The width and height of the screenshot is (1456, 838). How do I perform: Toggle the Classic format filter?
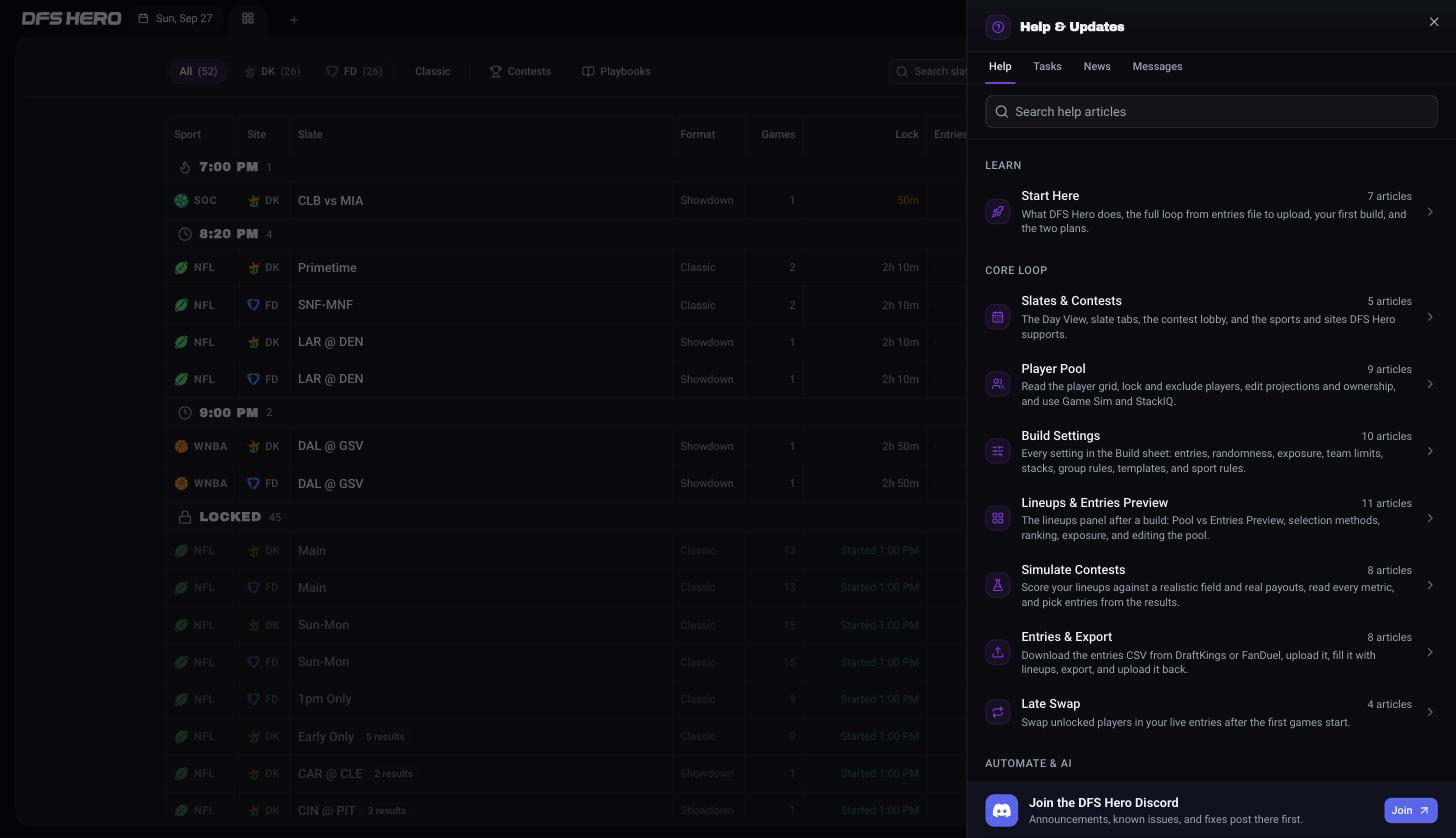[433, 71]
